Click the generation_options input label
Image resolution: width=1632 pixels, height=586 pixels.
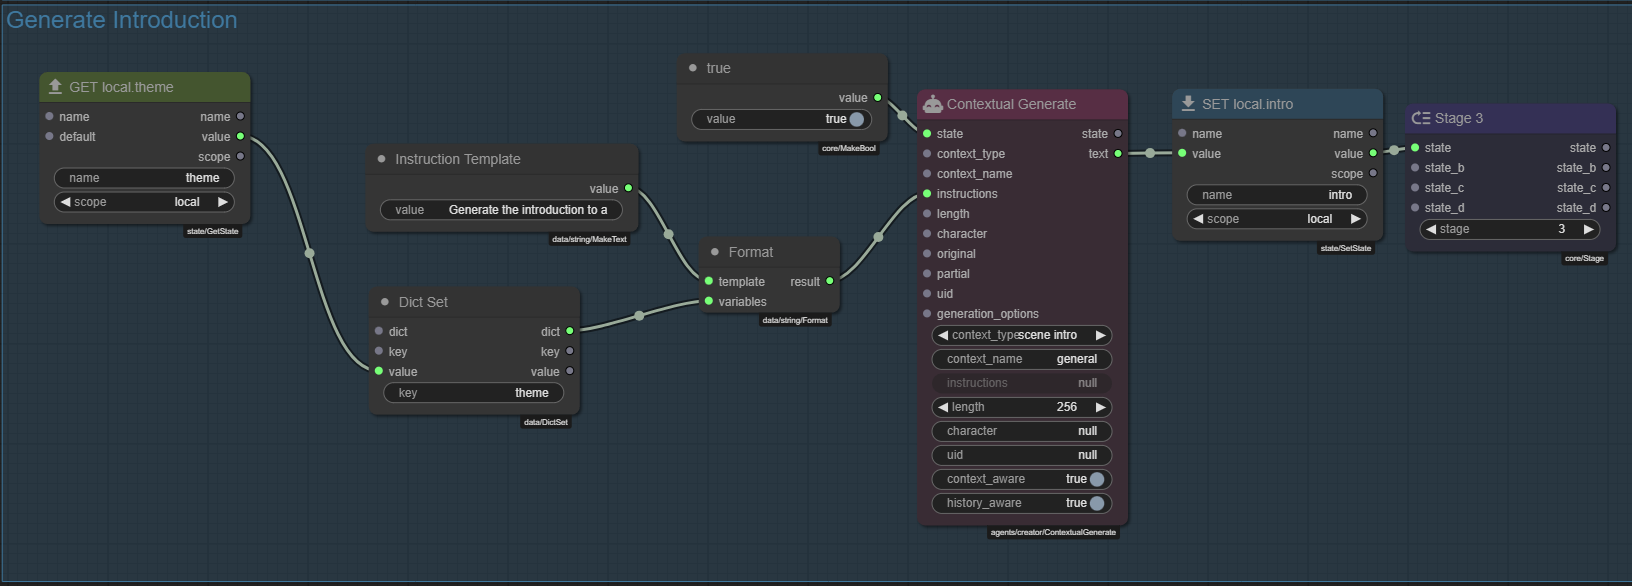pos(987,314)
